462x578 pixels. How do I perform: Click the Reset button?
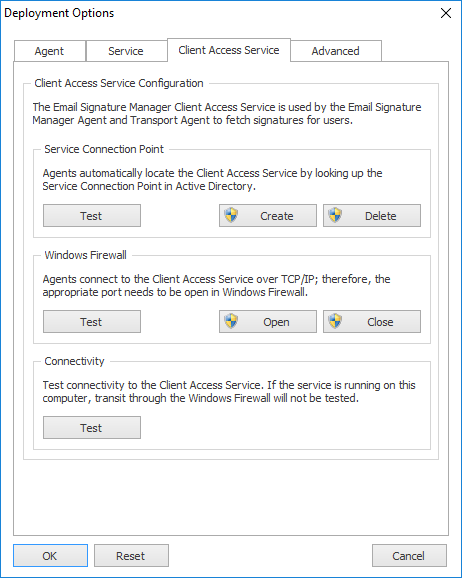click(131, 556)
